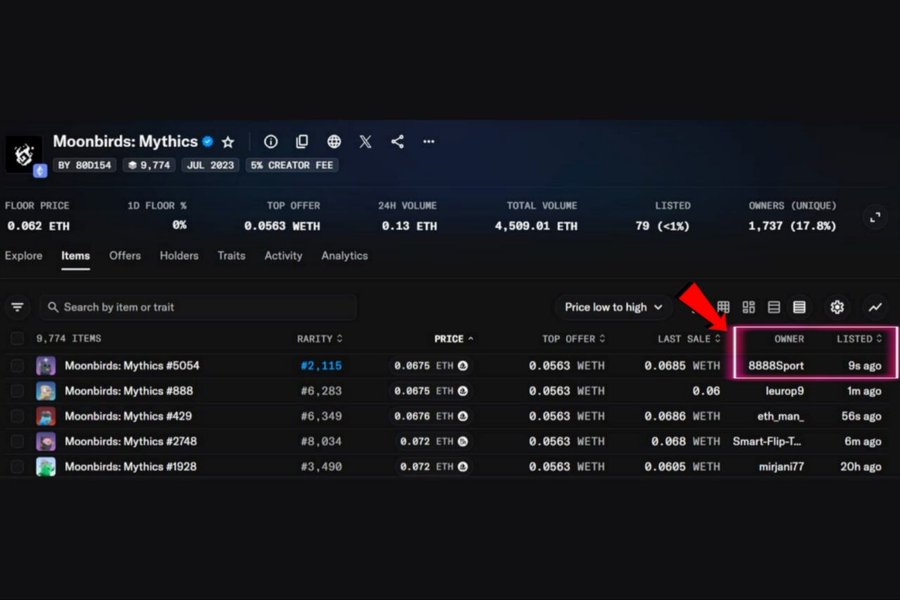Sort by the LAST SALE column header
Viewport: 900px width, 600px height.
689,339
